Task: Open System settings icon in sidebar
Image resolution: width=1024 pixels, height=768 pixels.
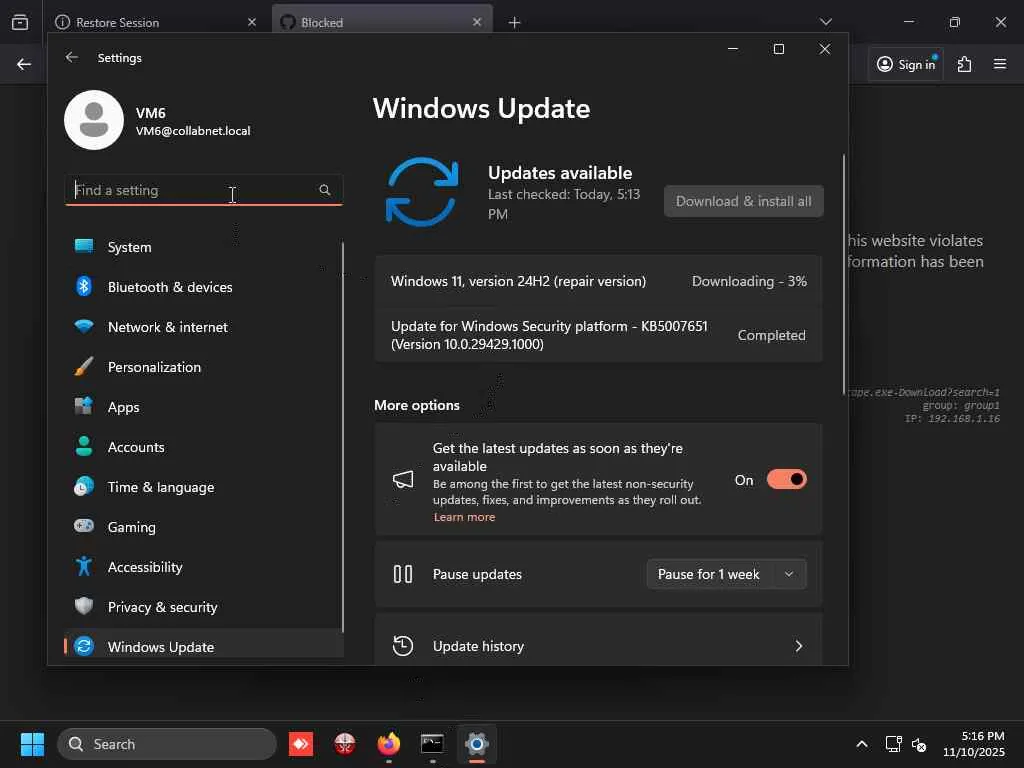Action: click(84, 246)
